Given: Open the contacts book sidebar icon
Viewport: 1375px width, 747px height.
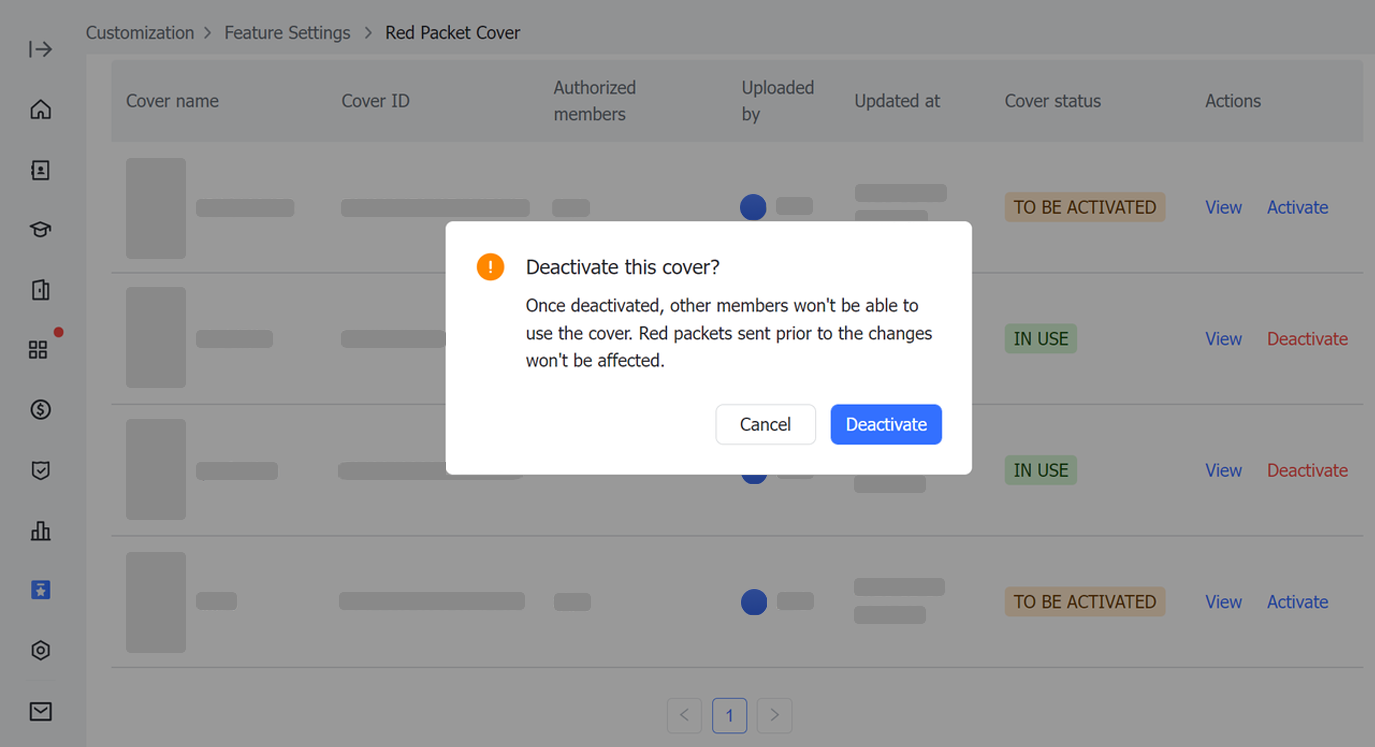Looking at the screenshot, I should point(40,170).
